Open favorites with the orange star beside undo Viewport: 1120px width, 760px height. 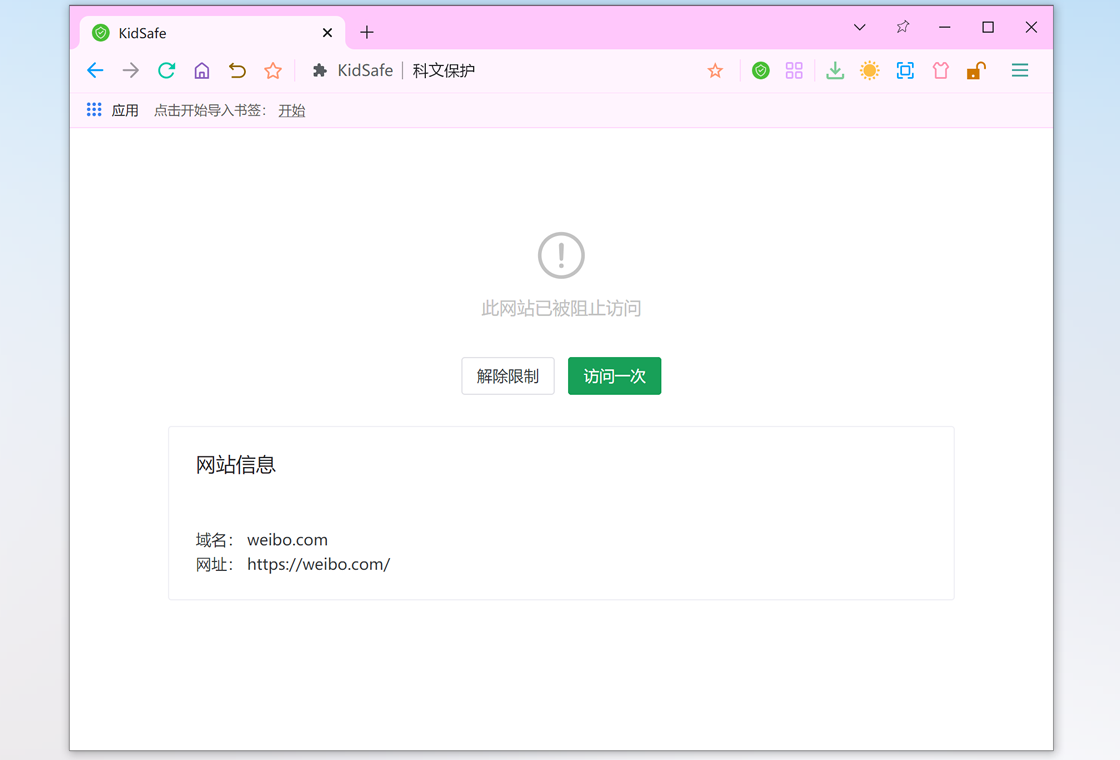click(273, 70)
